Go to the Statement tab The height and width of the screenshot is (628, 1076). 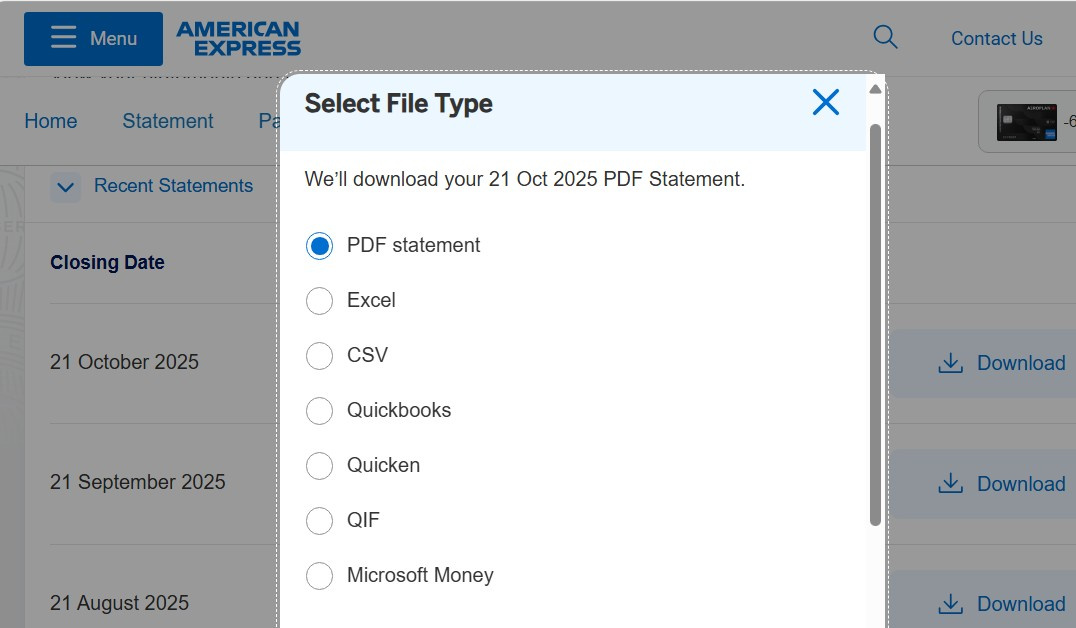(168, 121)
